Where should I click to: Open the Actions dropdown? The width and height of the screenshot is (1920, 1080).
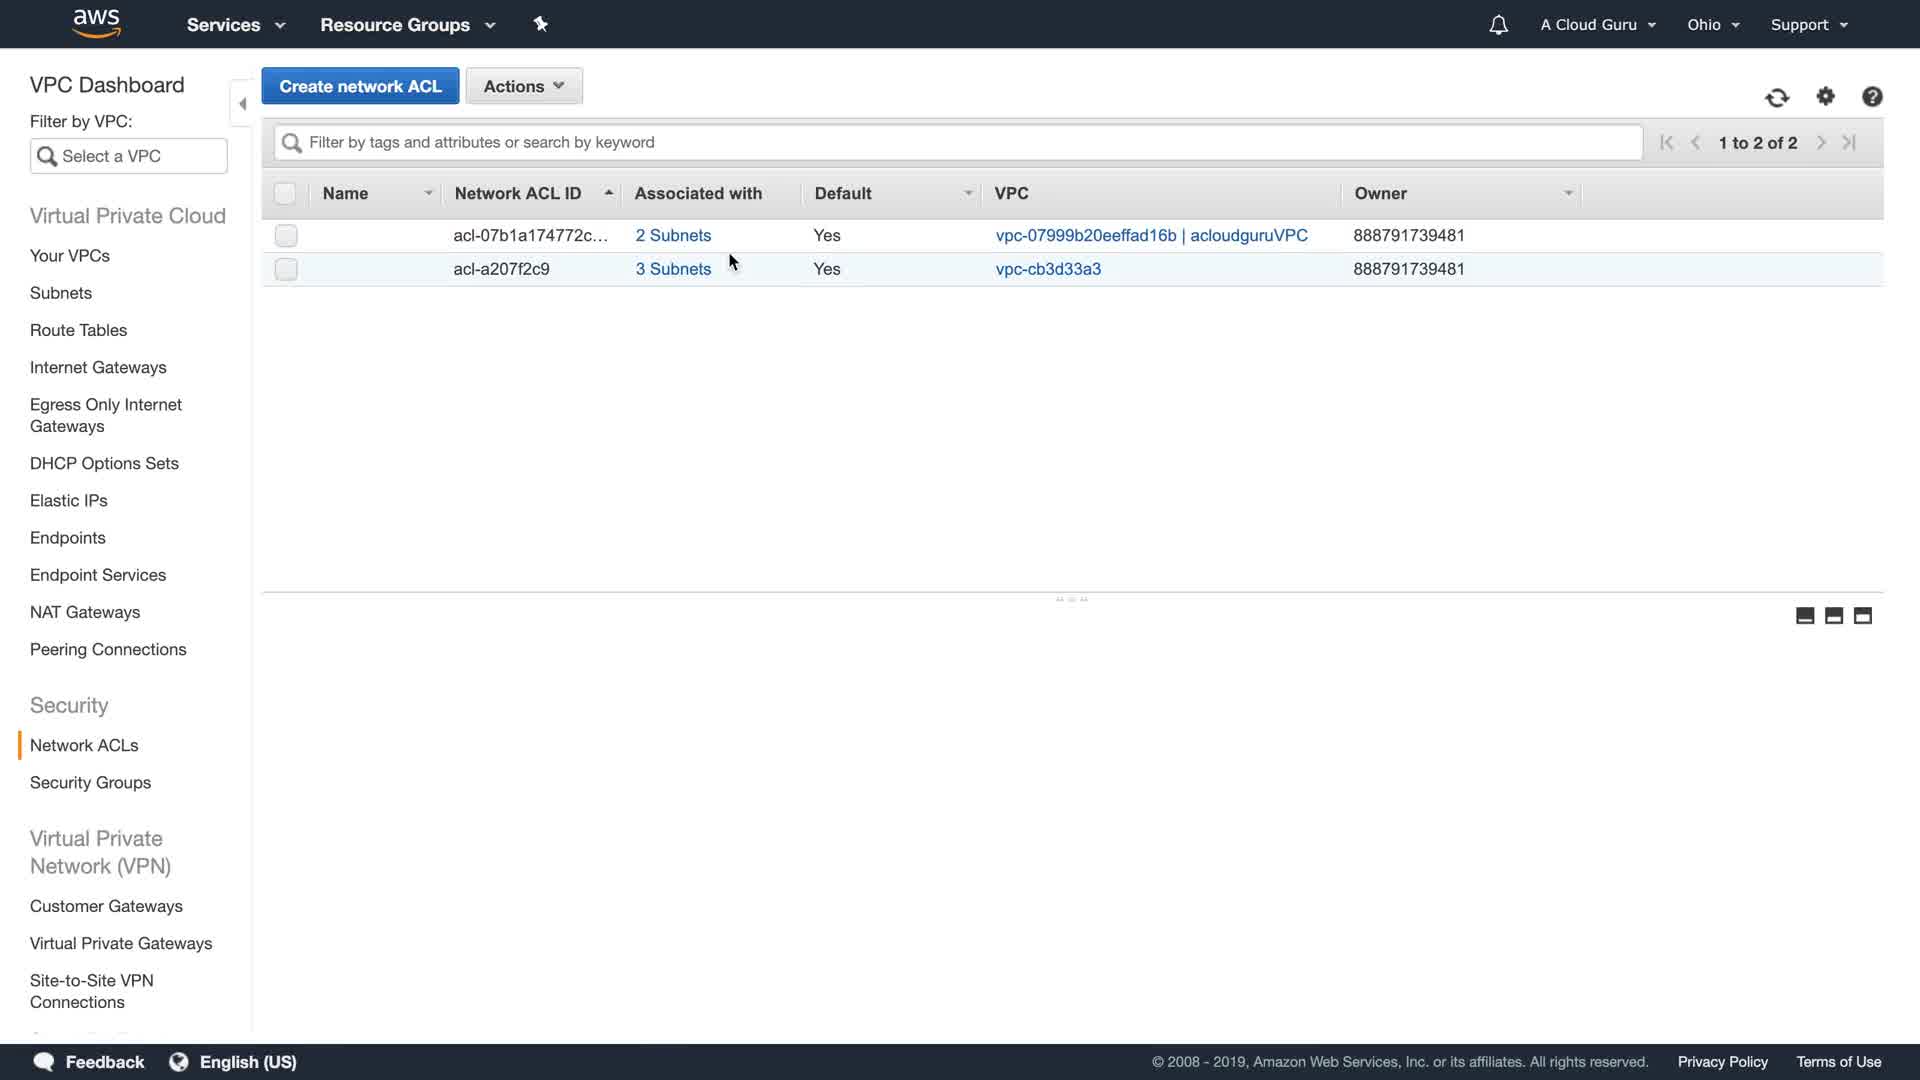tap(524, 86)
